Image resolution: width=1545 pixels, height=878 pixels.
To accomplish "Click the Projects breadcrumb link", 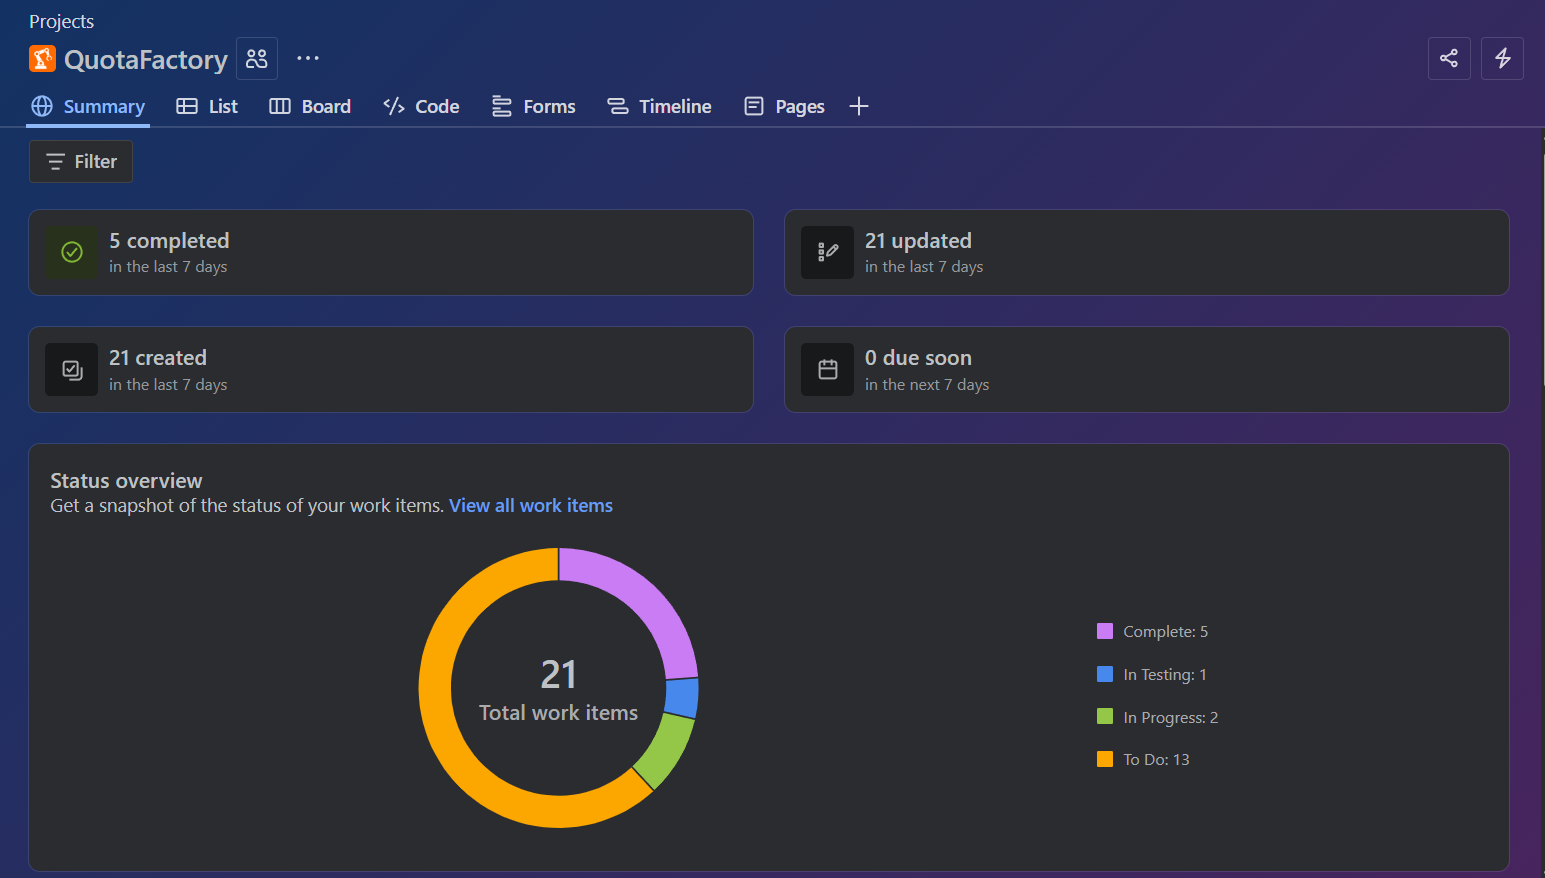I will (61, 22).
